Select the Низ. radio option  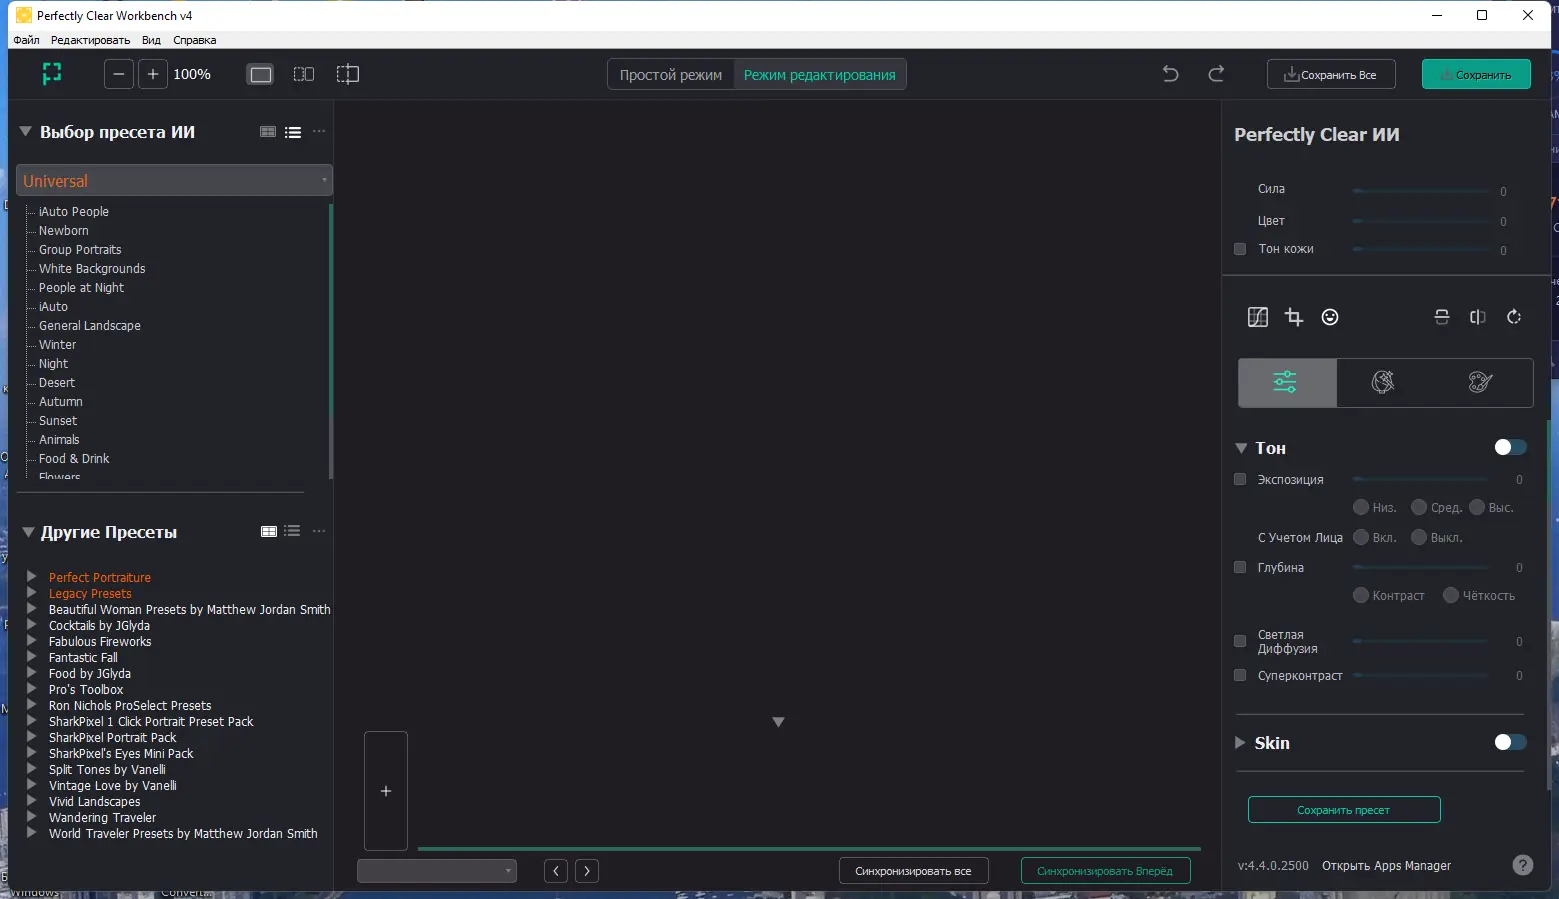pos(1361,507)
